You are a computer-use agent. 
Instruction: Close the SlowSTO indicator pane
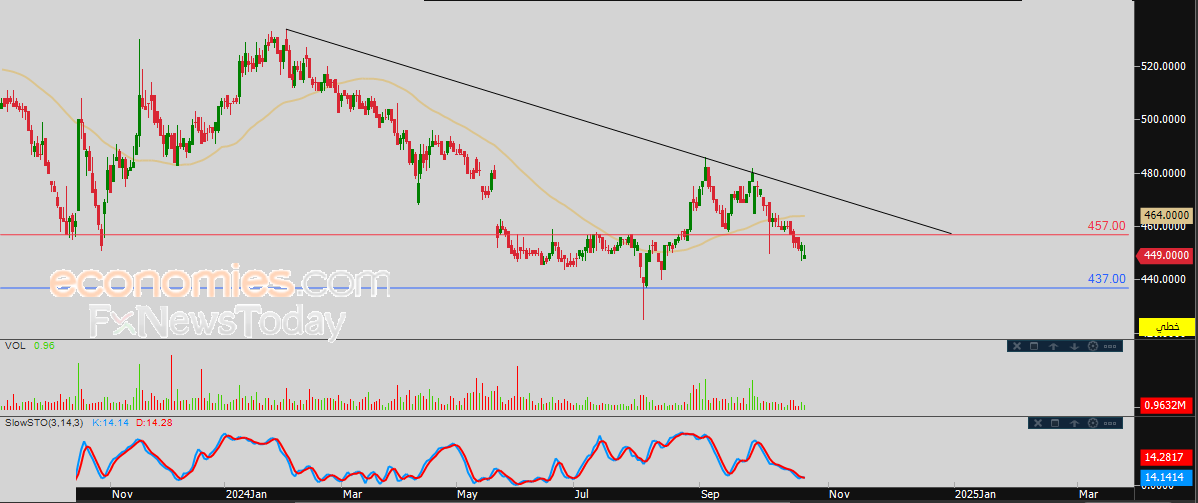tap(1037, 423)
